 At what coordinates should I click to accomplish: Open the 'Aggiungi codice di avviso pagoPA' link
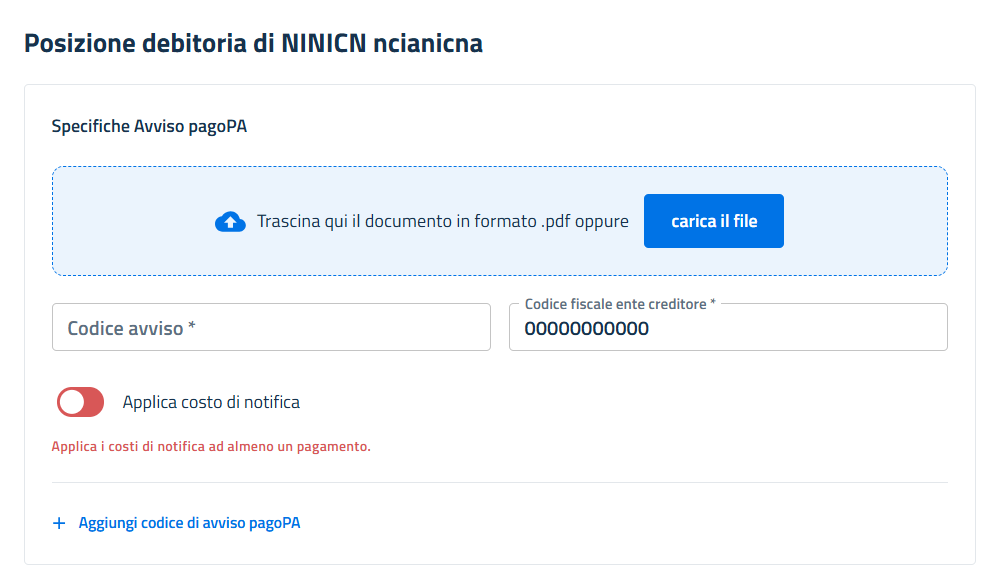coord(189,523)
